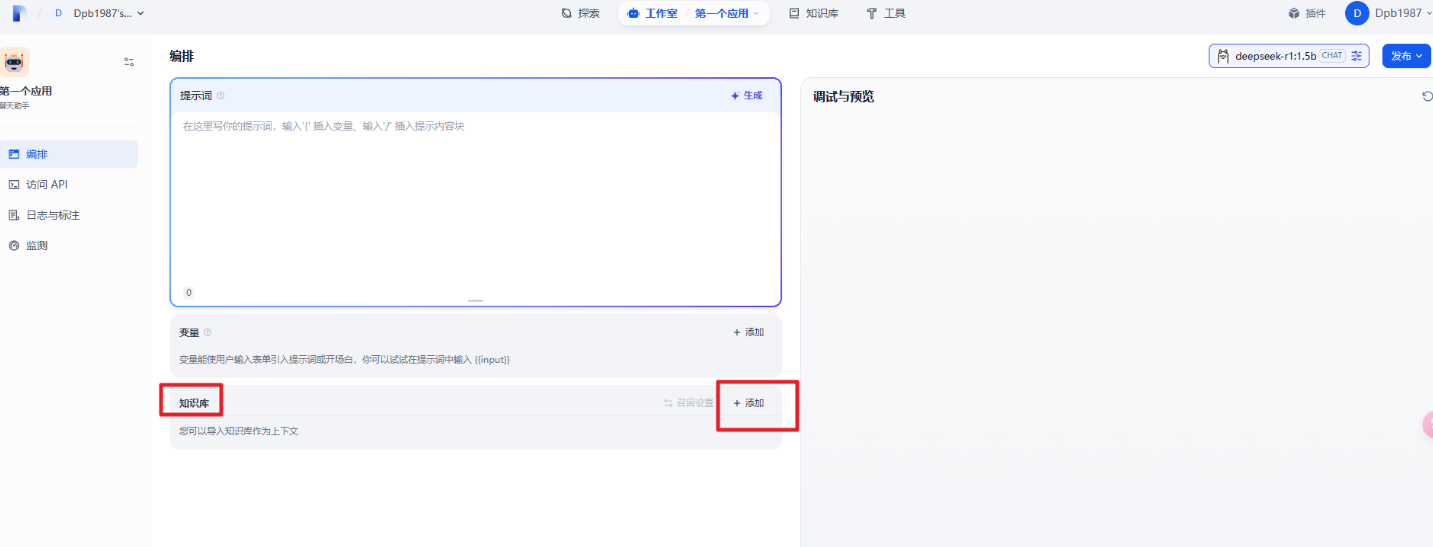Select 编排 in the left sidebar
The image size is (1433, 547).
tap(69, 154)
